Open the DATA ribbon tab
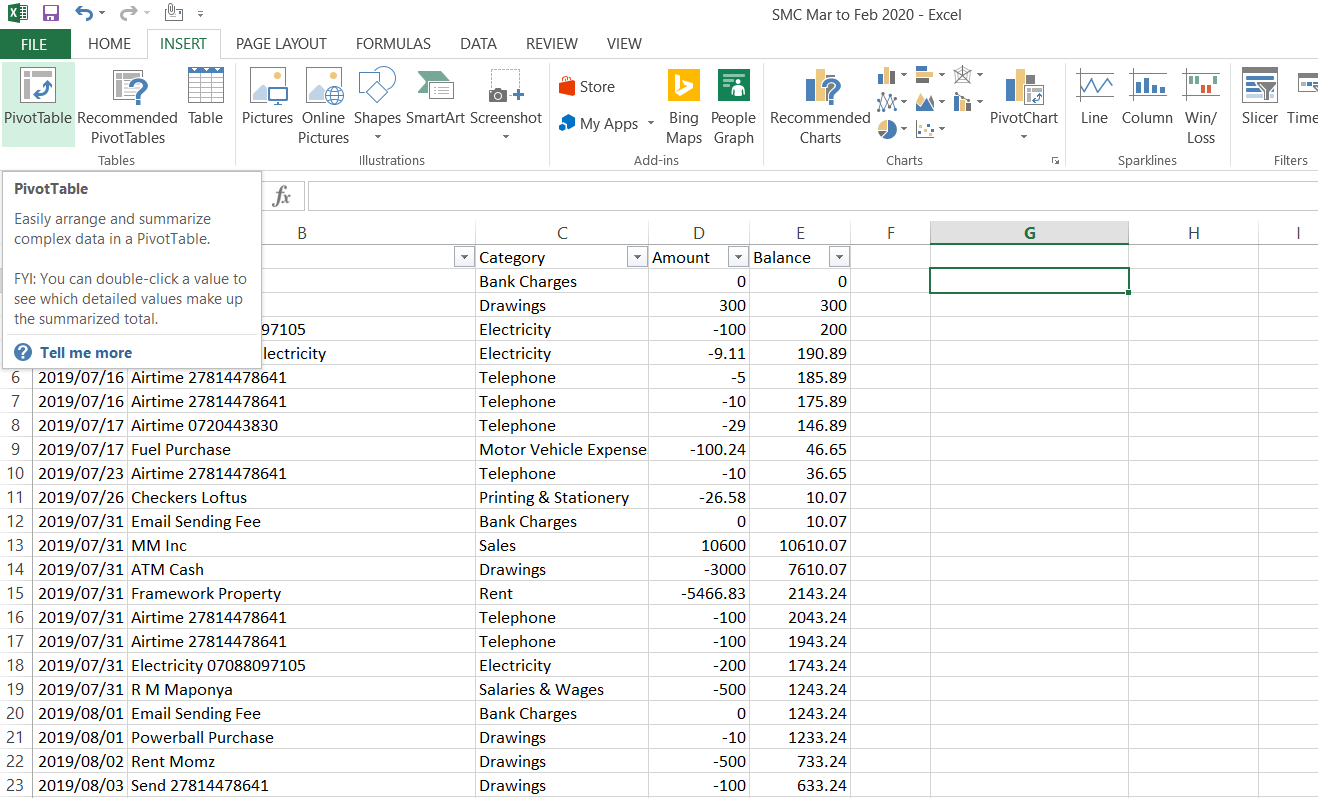 click(x=478, y=44)
